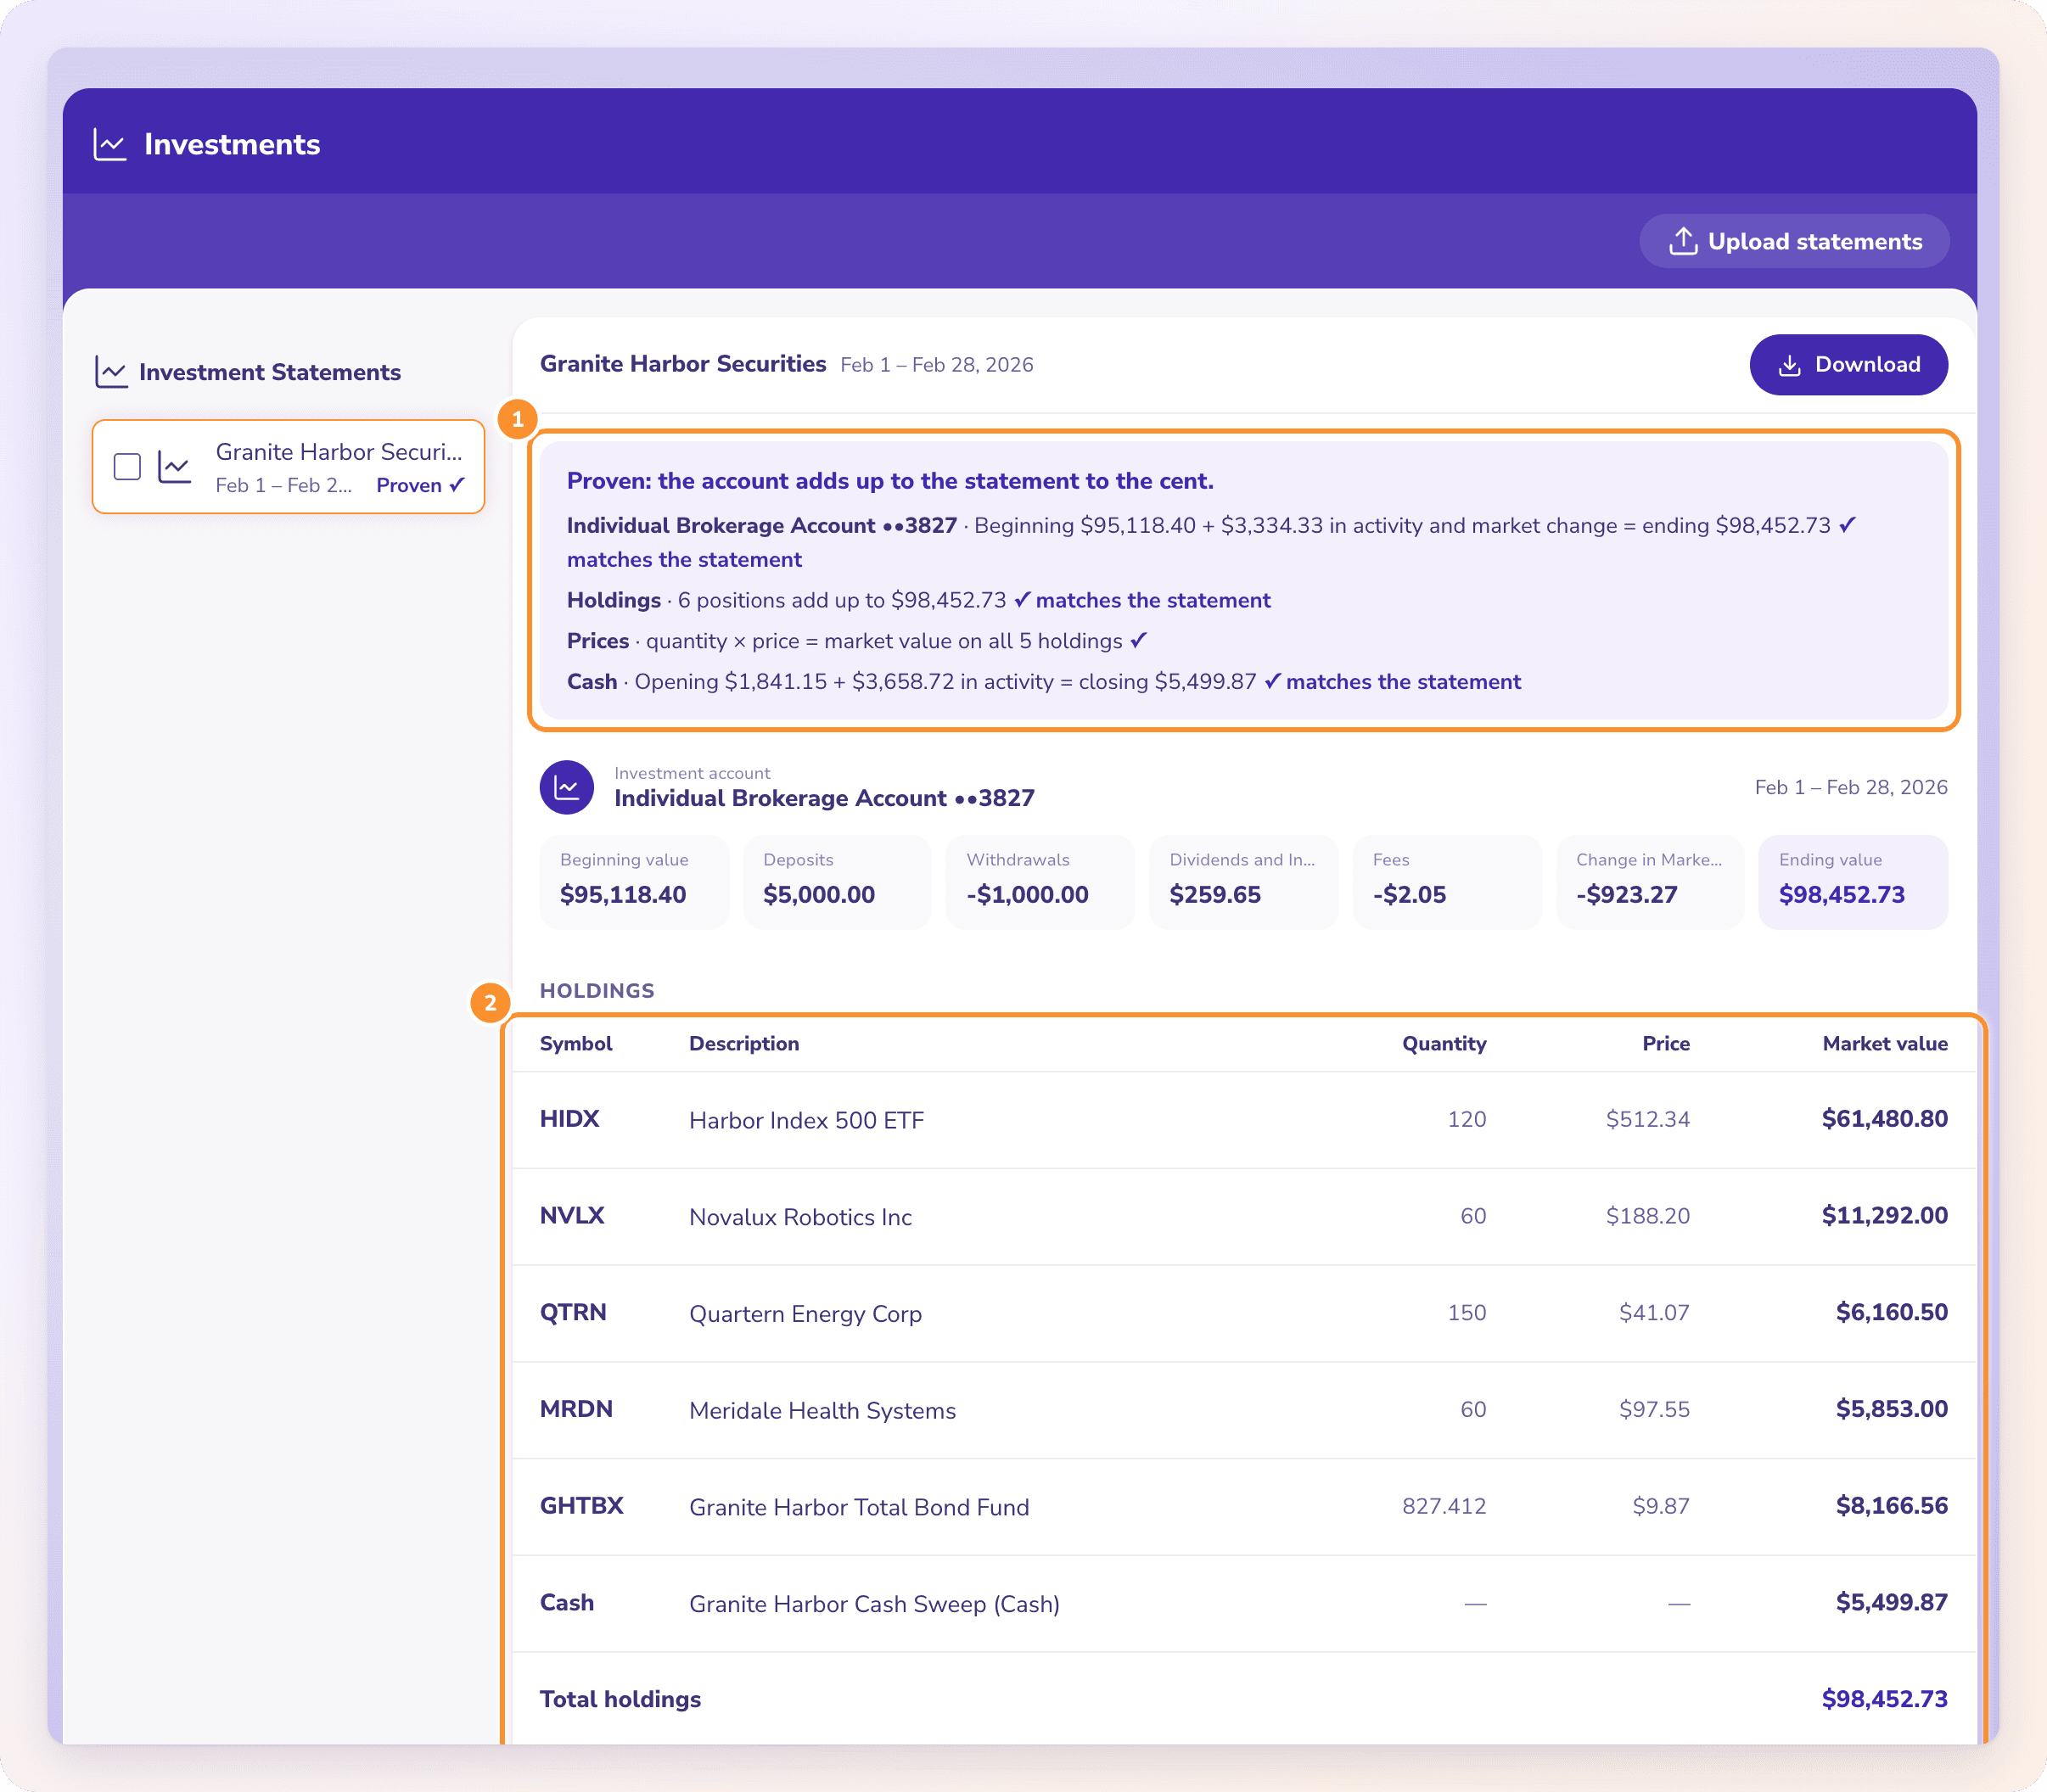Click Dividends and In... $259.65 card
2047x1792 pixels.
pos(1243,882)
